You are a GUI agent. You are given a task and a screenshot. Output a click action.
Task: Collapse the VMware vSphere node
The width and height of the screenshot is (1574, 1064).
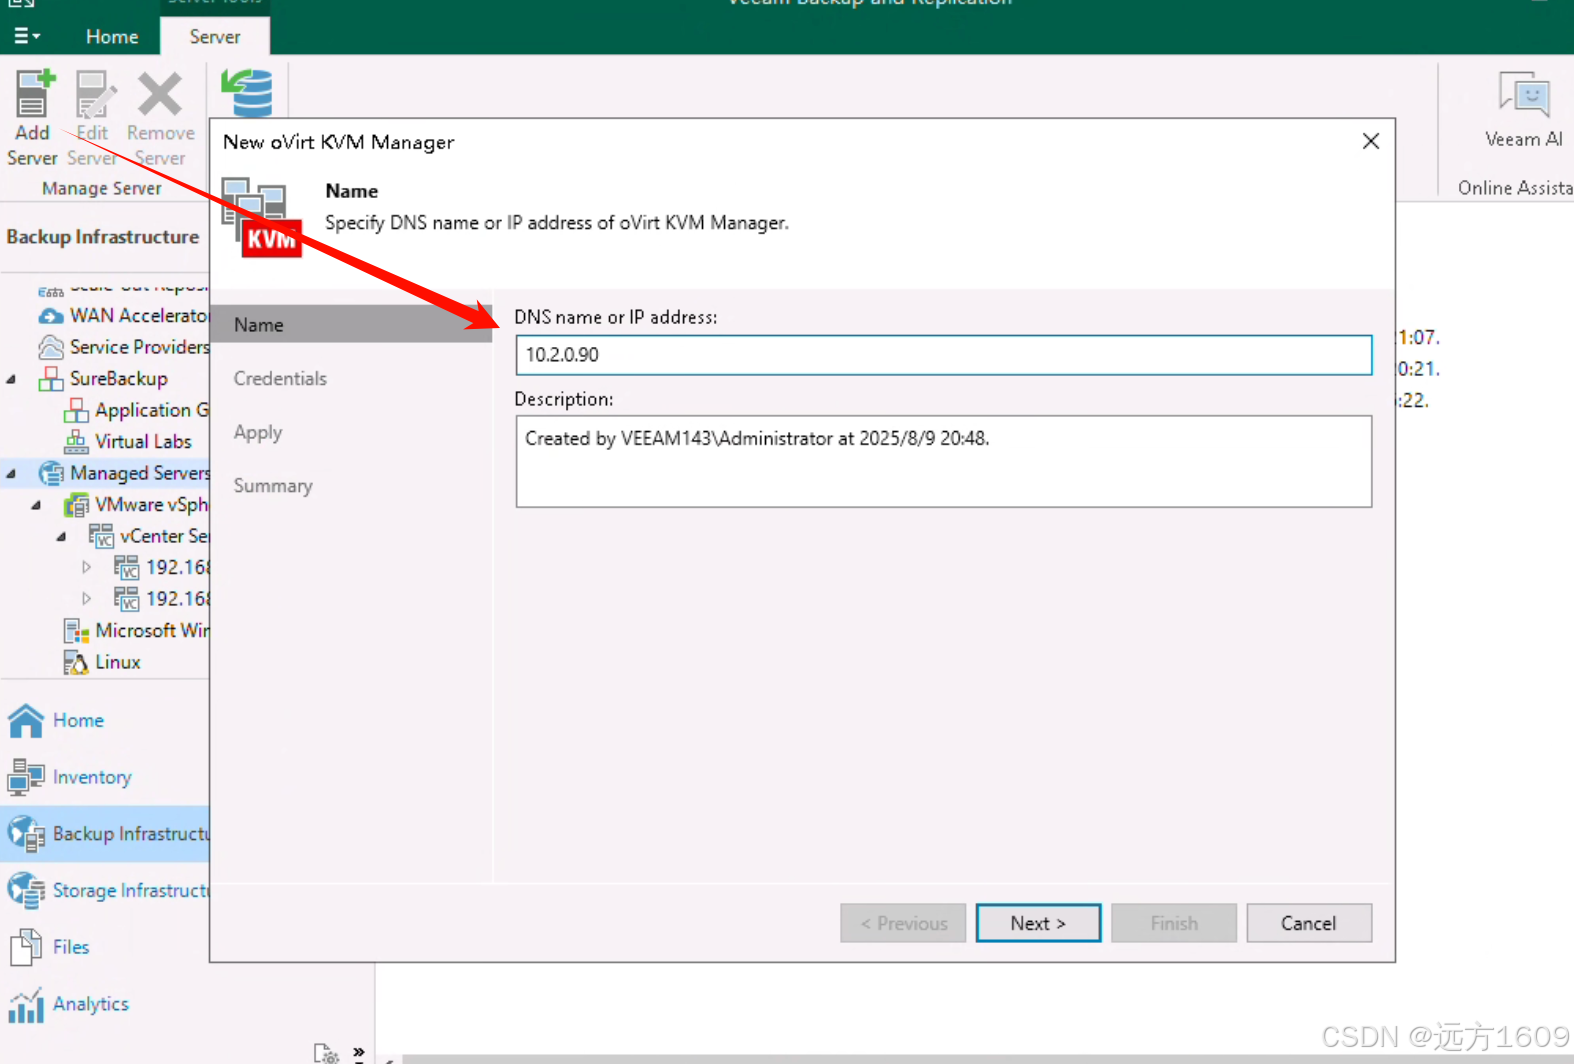tap(37, 505)
